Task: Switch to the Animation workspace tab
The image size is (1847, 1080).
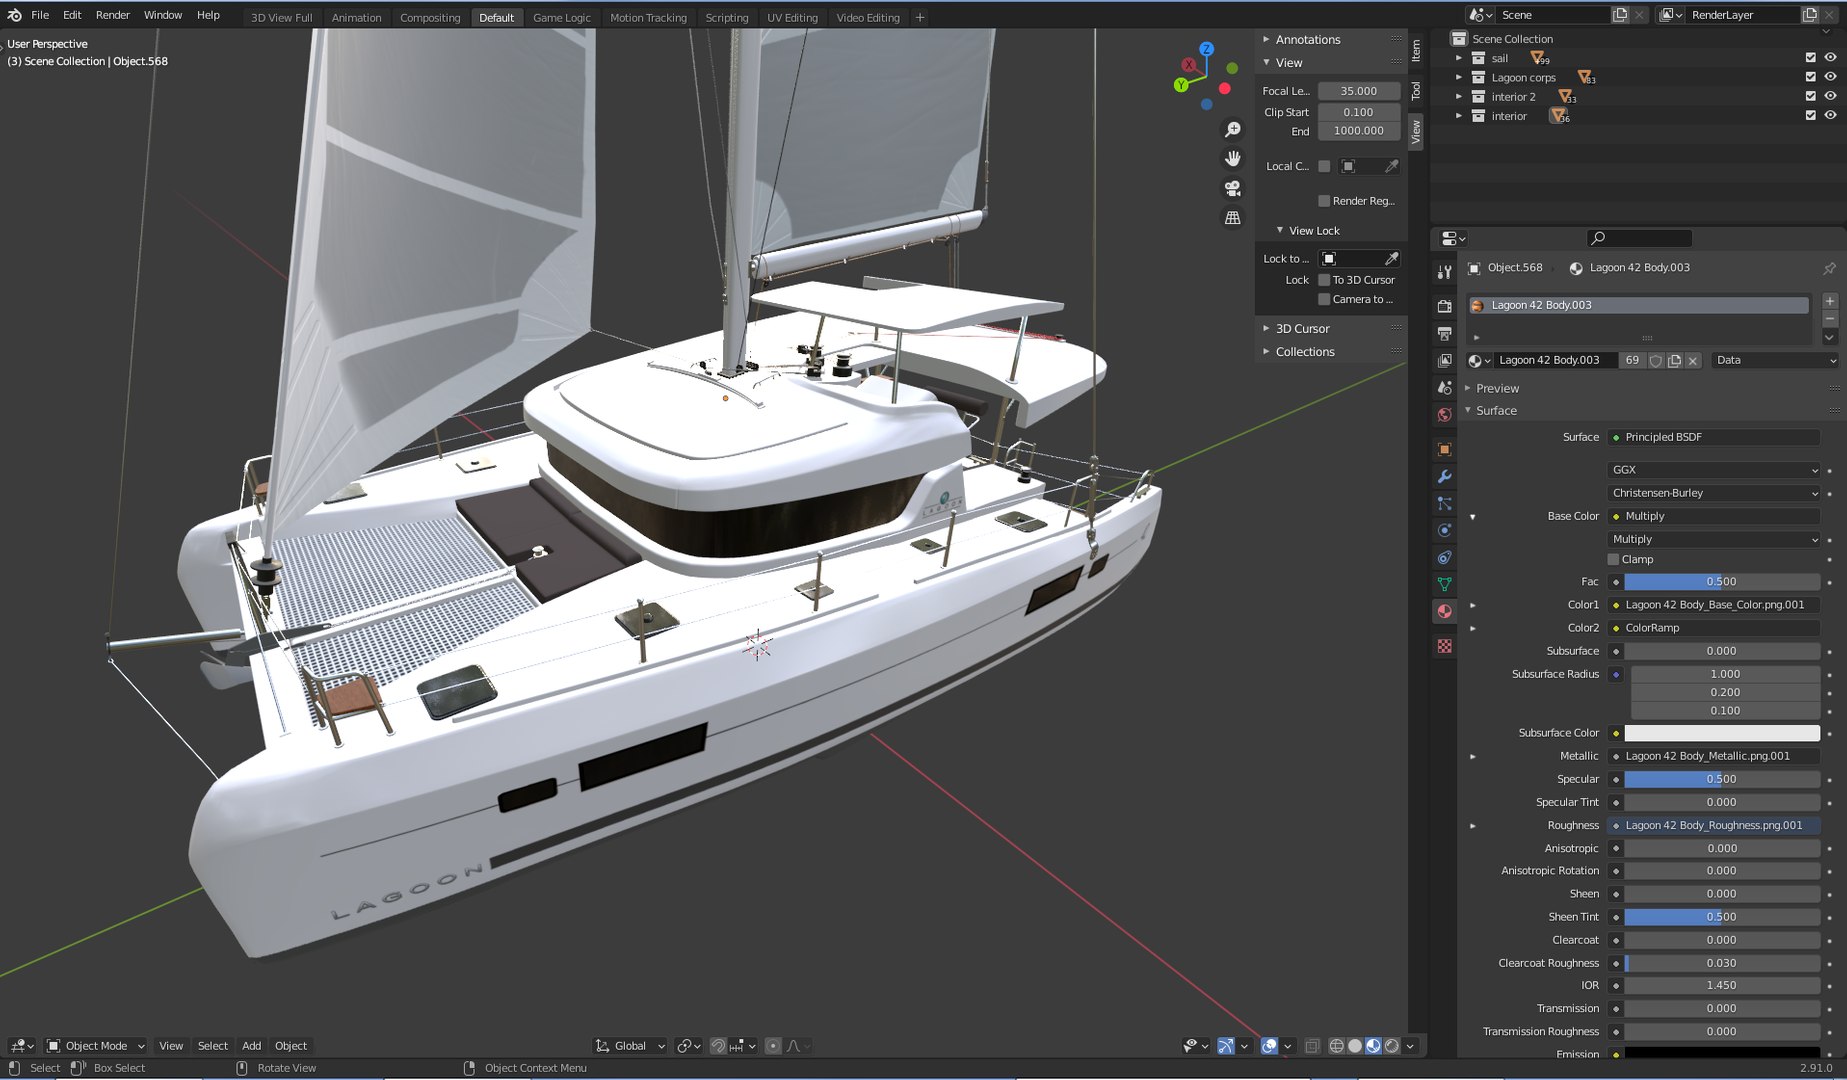Action: pyautogui.click(x=356, y=17)
